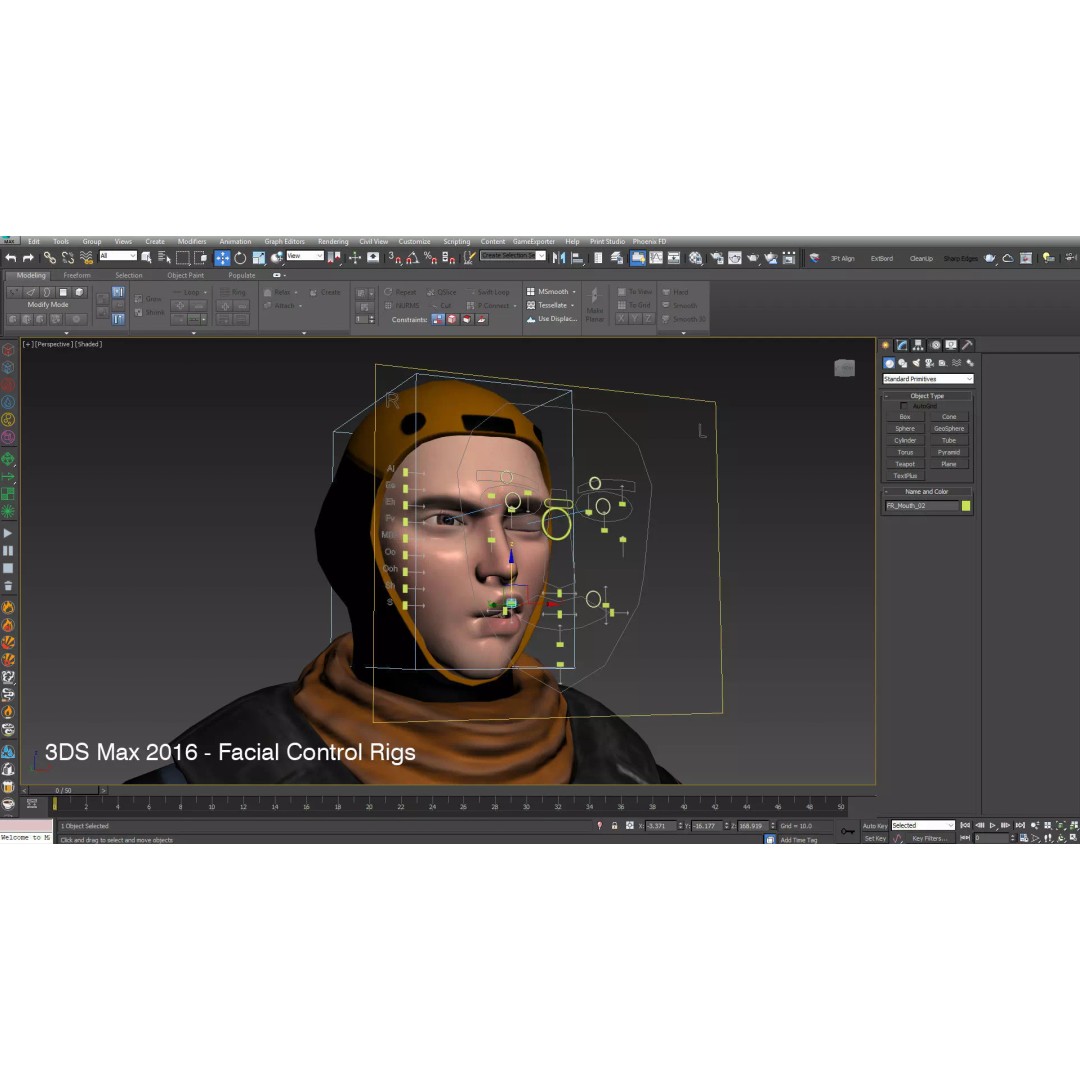The width and height of the screenshot is (1080, 1080).
Task: Click the time slider showing 0 / 50
Action: click(63, 790)
